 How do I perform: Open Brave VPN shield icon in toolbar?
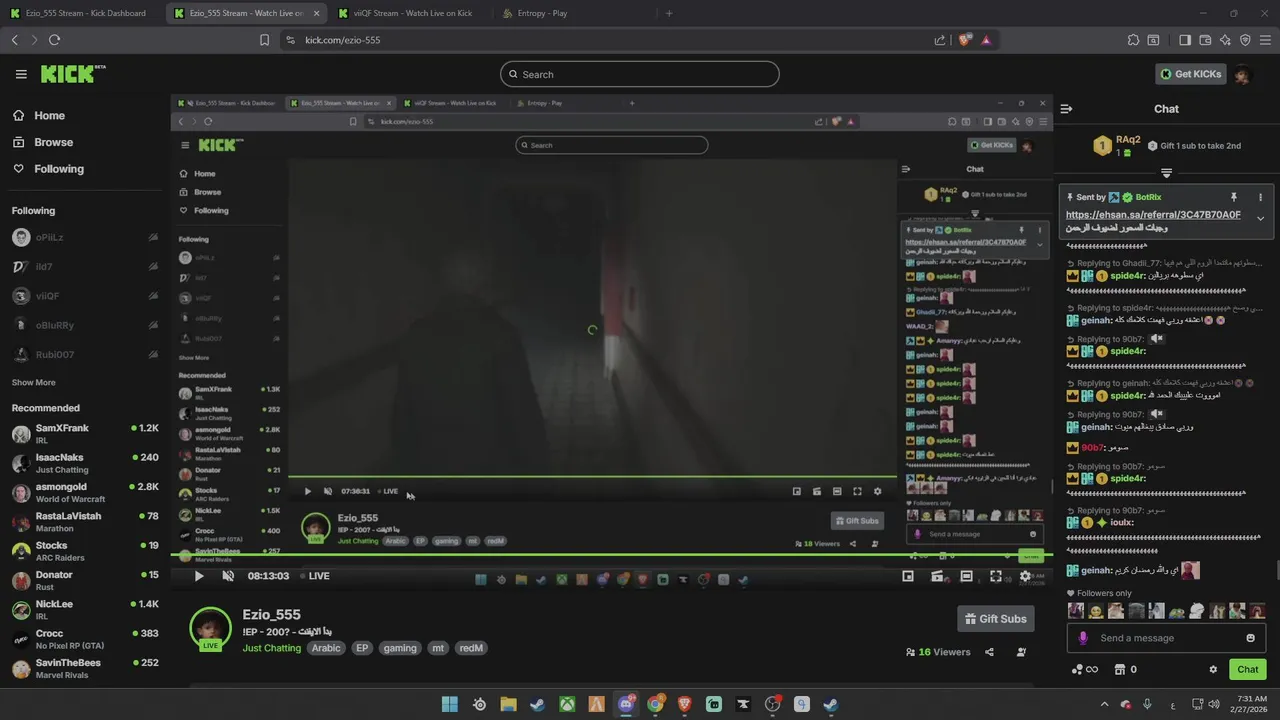click(1245, 40)
